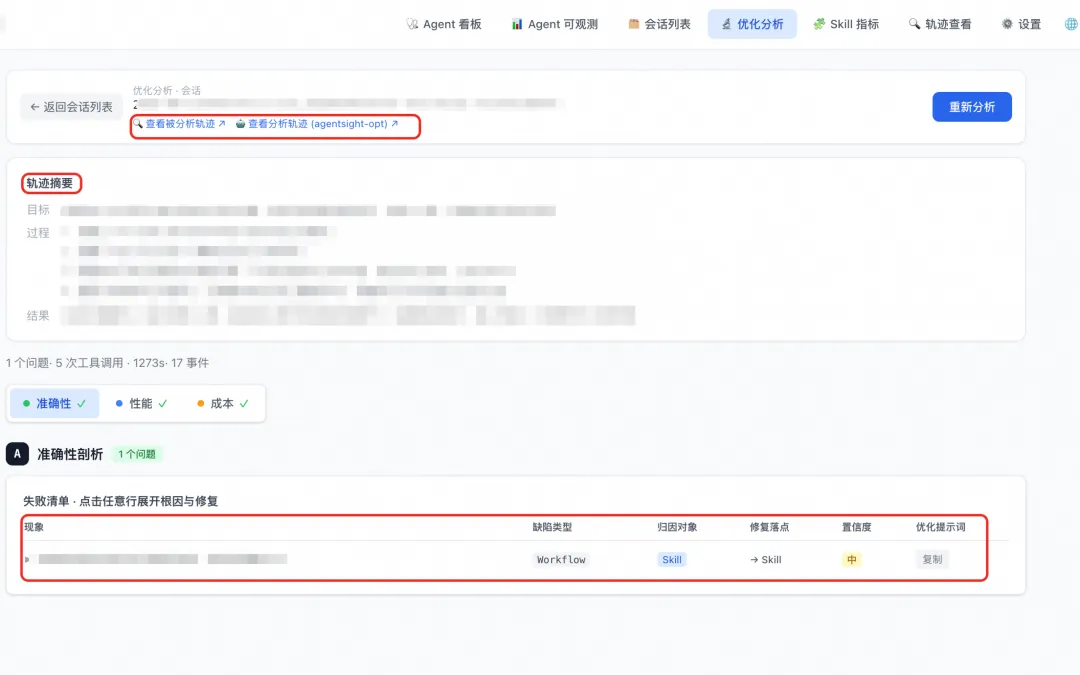This screenshot has height=675, width=1080.
Task: Open the 查看被分析轨迹 link
Action: 180,124
